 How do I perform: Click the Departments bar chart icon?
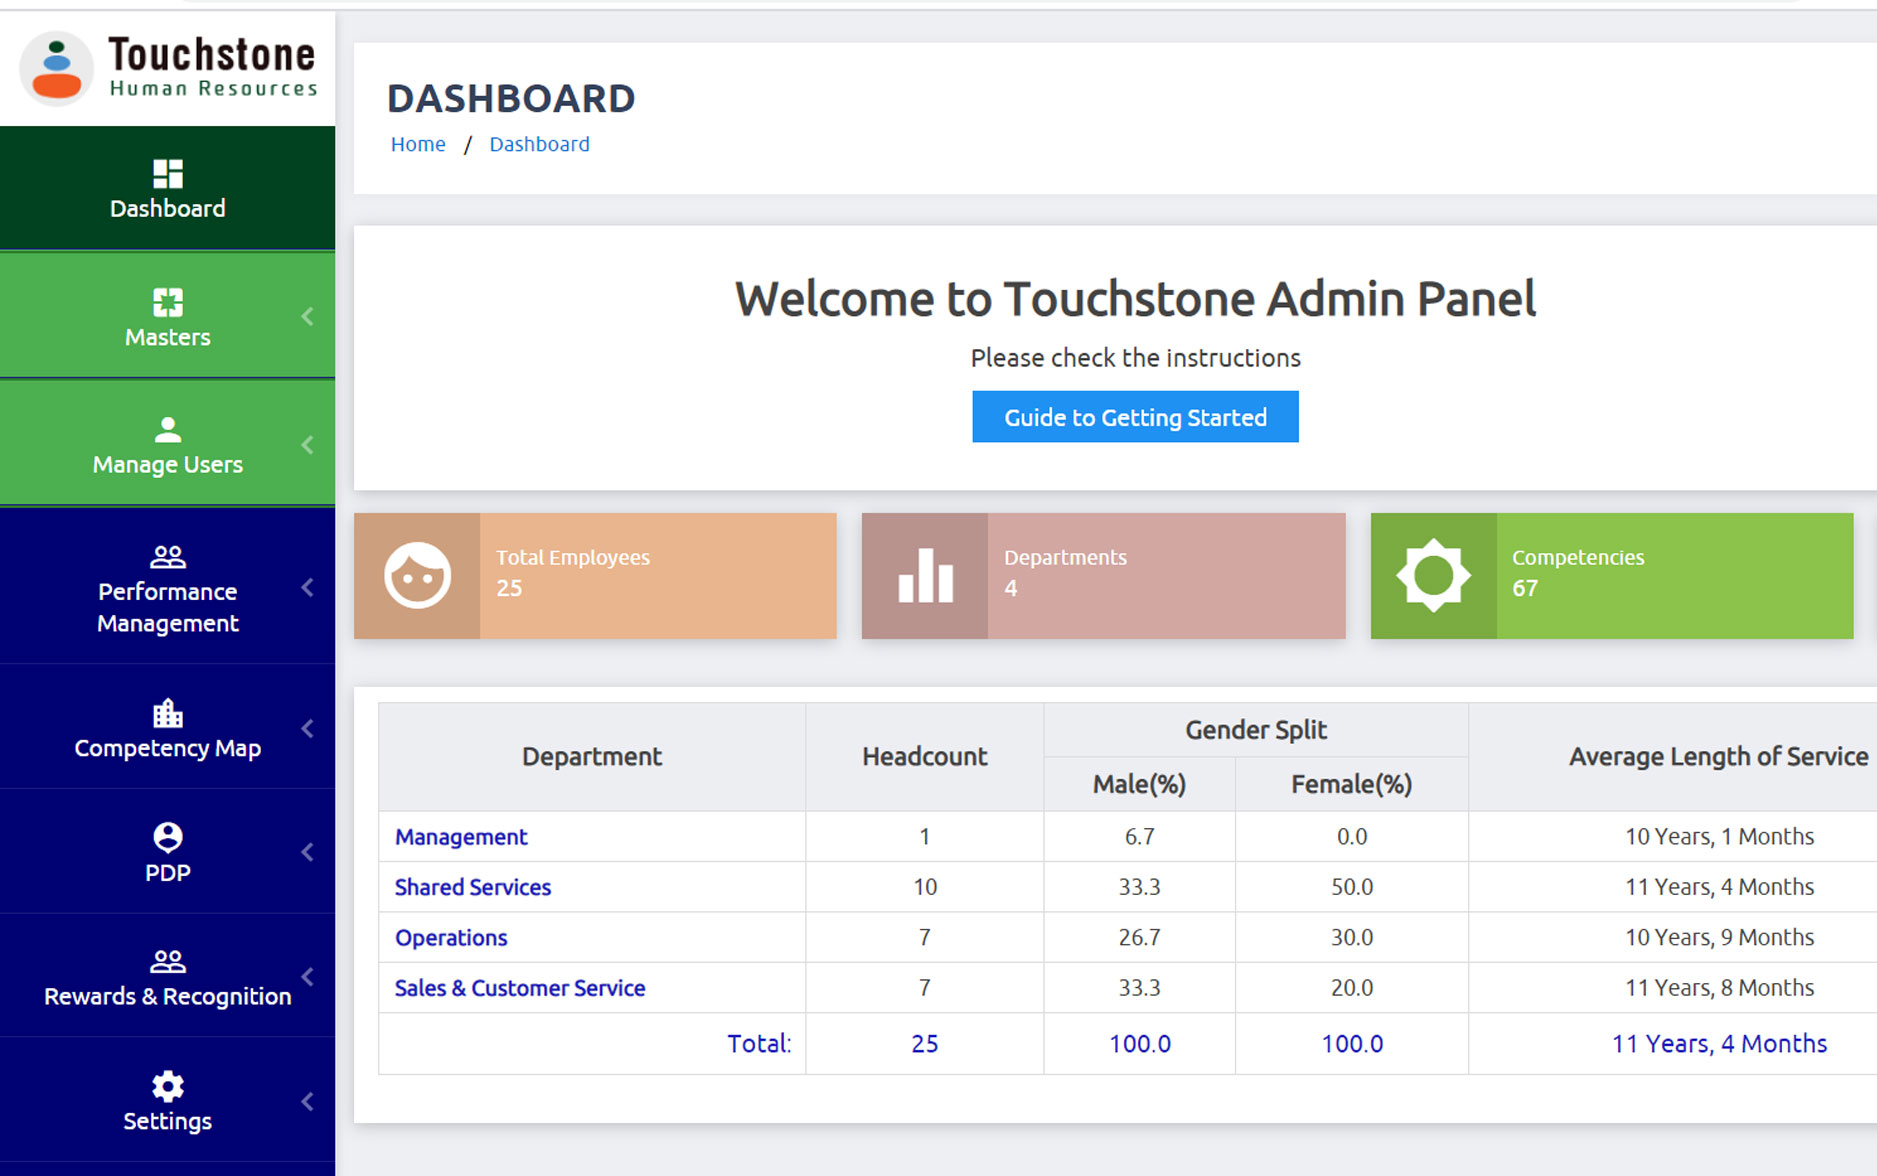pos(925,576)
